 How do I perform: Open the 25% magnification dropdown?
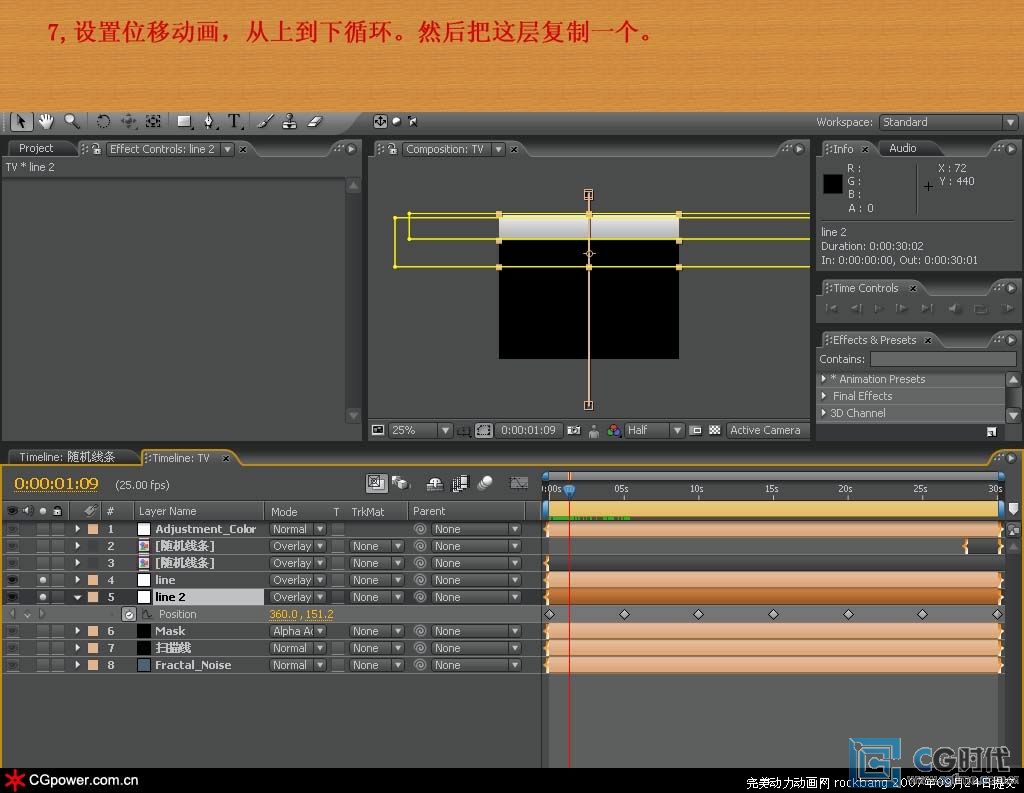coord(420,430)
